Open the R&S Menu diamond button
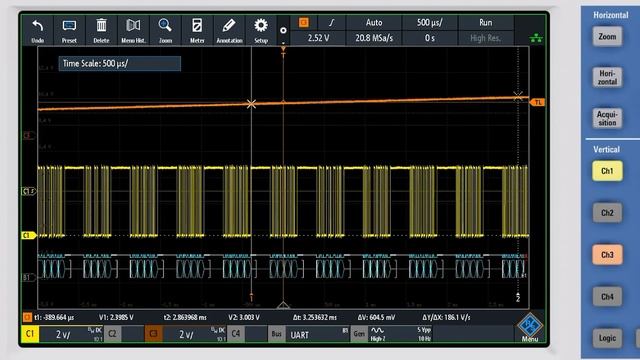This screenshot has height=360, width=640. pyautogui.click(x=530, y=327)
